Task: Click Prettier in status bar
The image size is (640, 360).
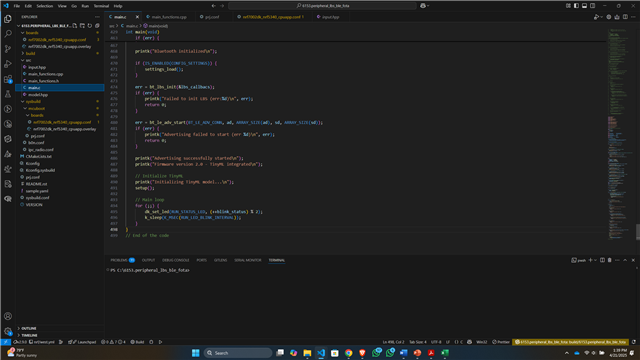Action: 501,342
